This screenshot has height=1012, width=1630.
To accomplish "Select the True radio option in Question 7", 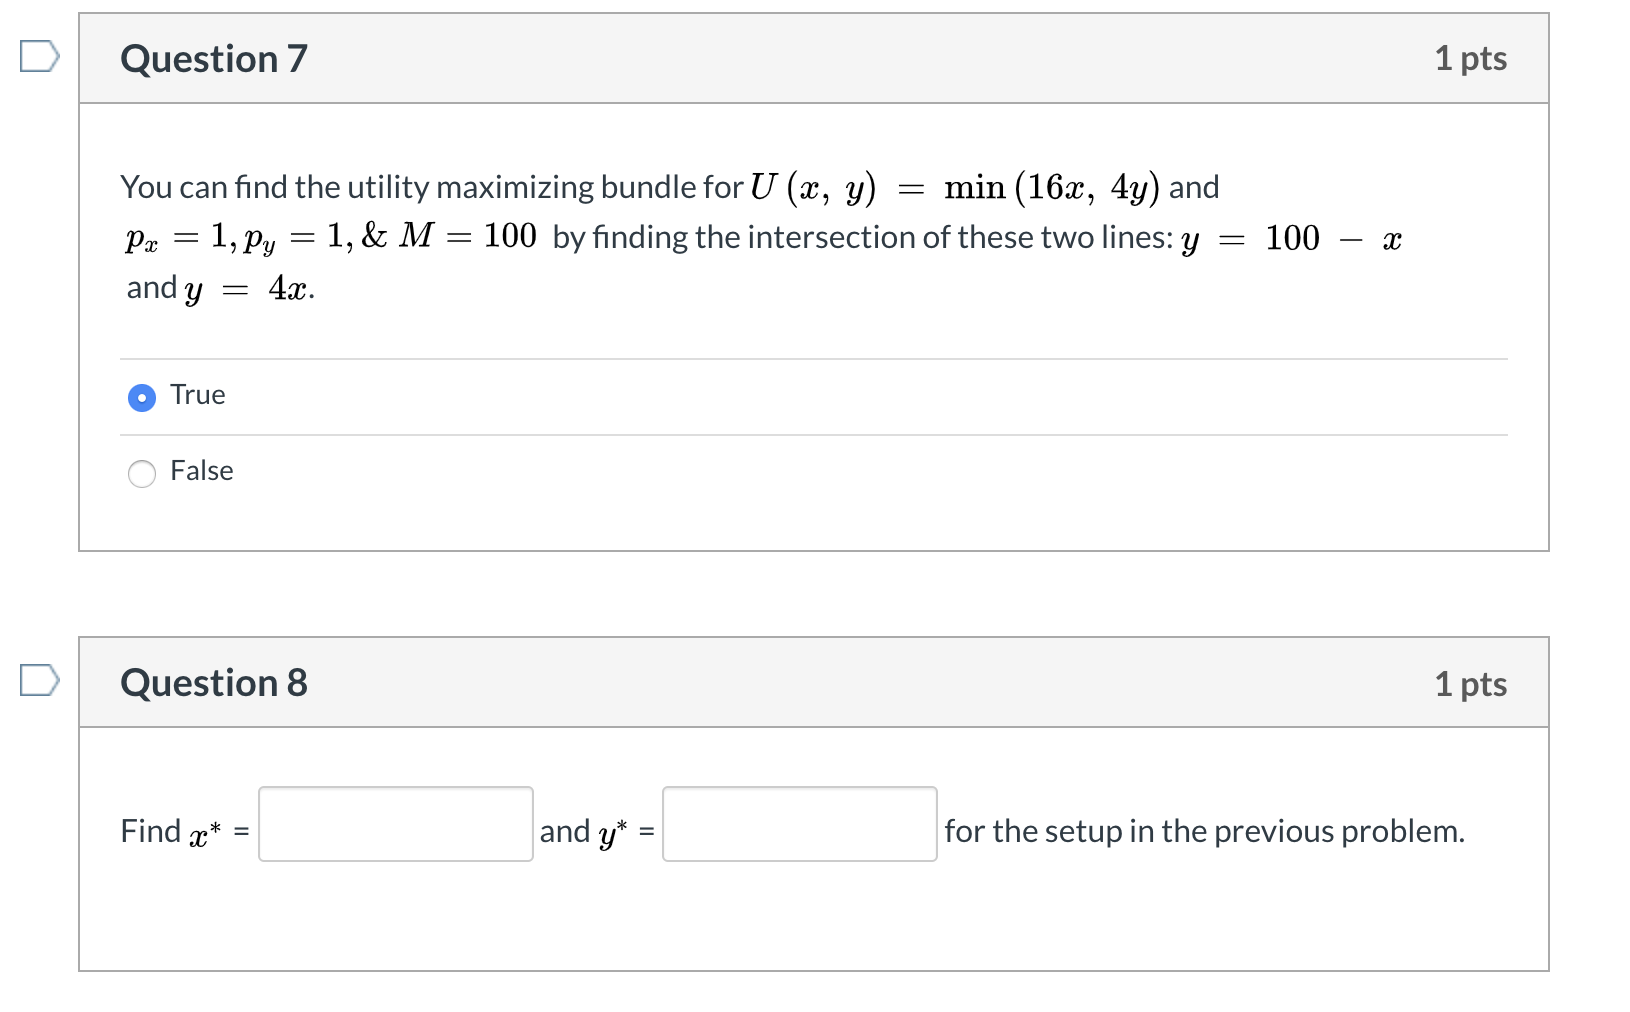I will pos(142,396).
